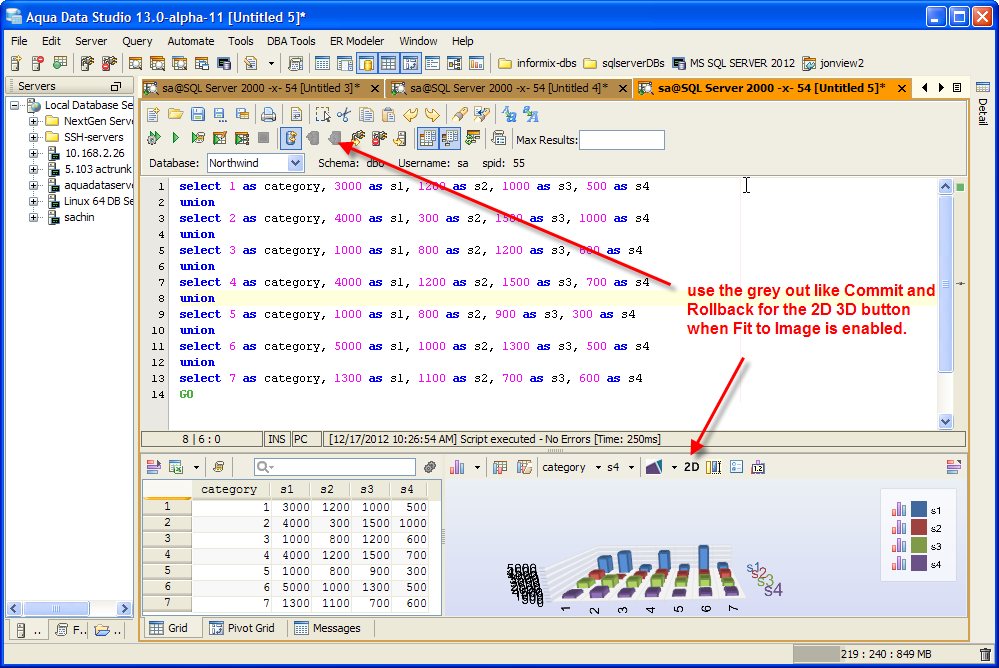This screenshot has width=999, height=668.
Task: Click the Max Results input field
Action: coord(622,140)
